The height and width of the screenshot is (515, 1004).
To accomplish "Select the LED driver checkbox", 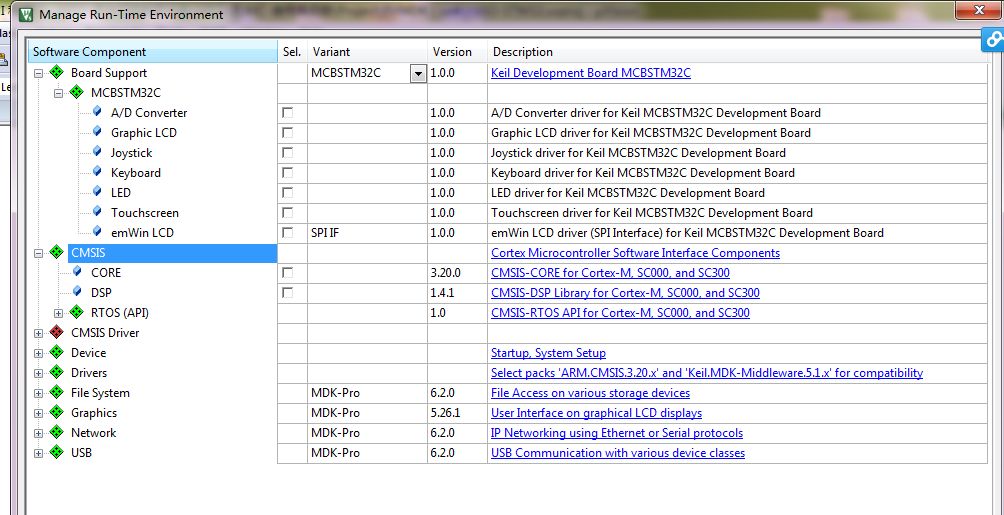I will 287,192.
